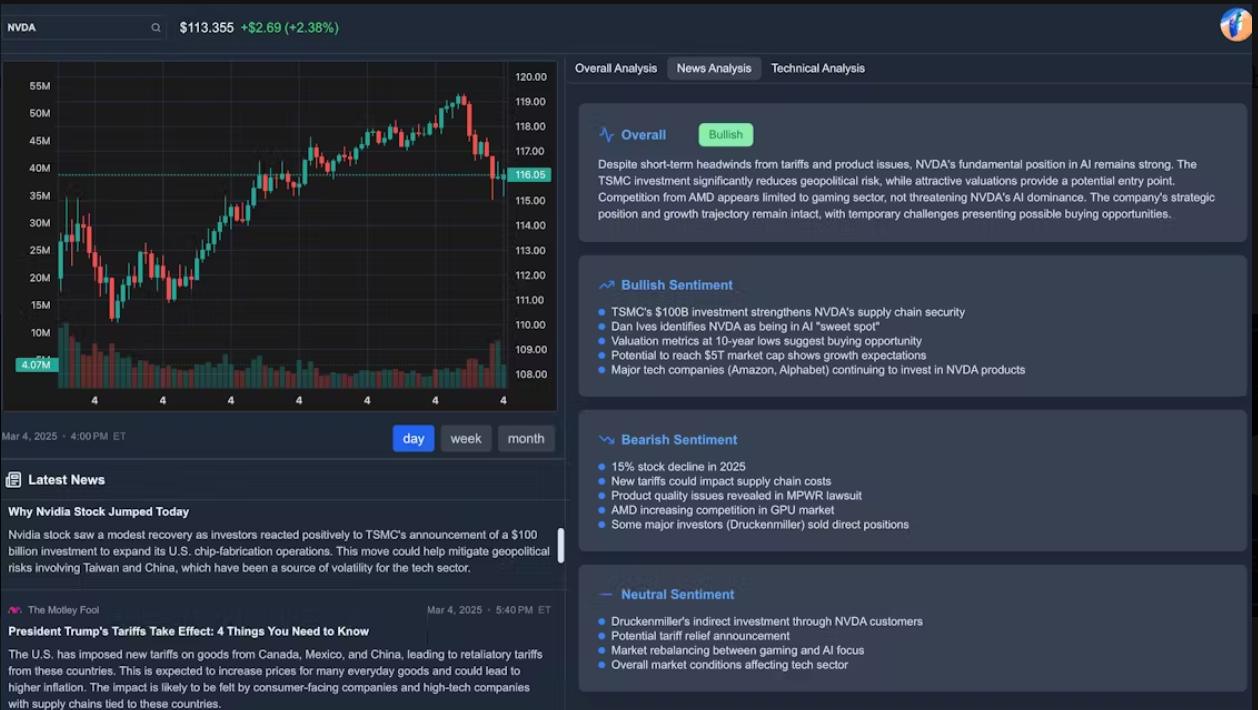1258x710 pixels.
Task: Click the Neutral Sentiment heading
Action: coord(678,594)
